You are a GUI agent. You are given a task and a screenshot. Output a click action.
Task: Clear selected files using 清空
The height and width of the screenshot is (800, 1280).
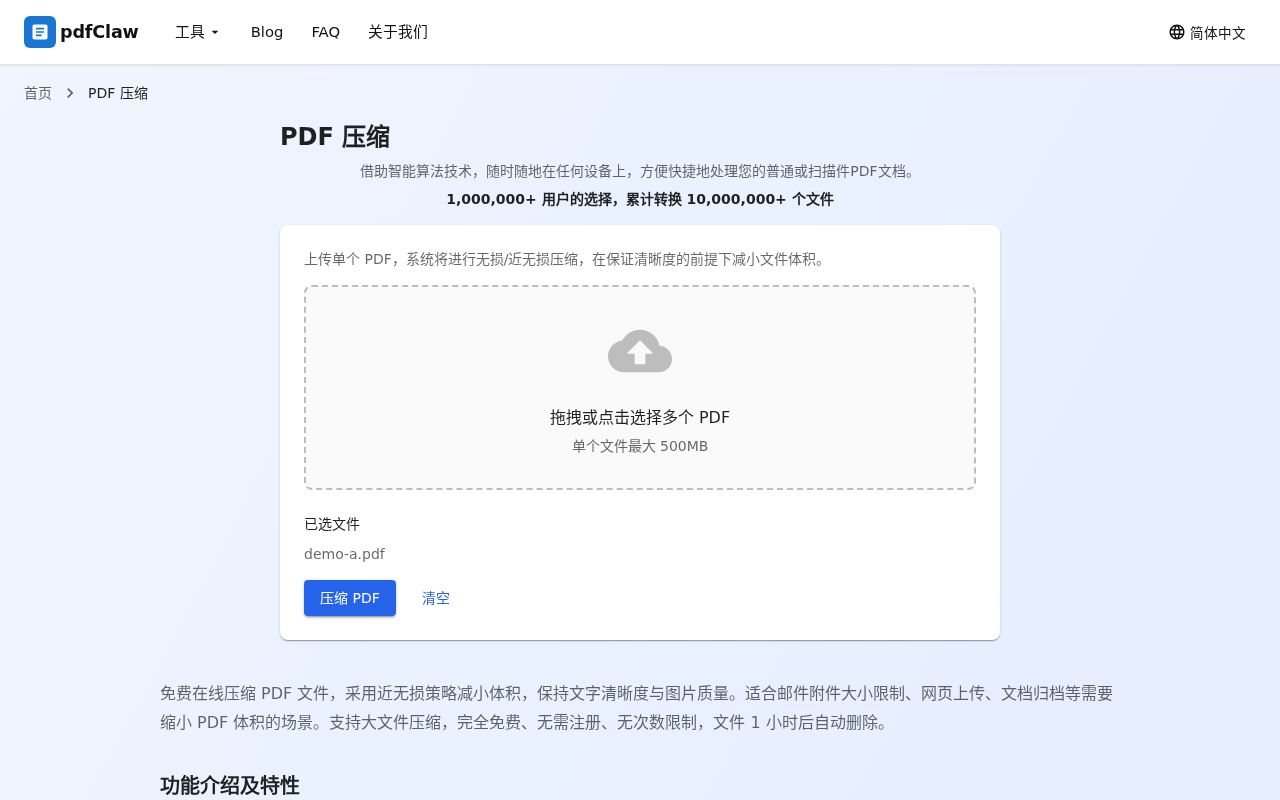[436, 598]
